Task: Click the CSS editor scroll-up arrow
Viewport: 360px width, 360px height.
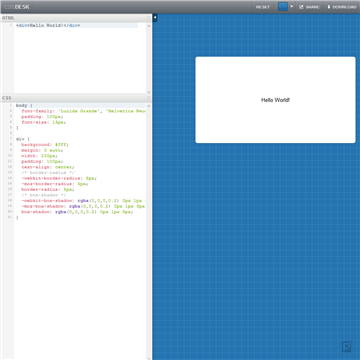Action: coord(149,106)
